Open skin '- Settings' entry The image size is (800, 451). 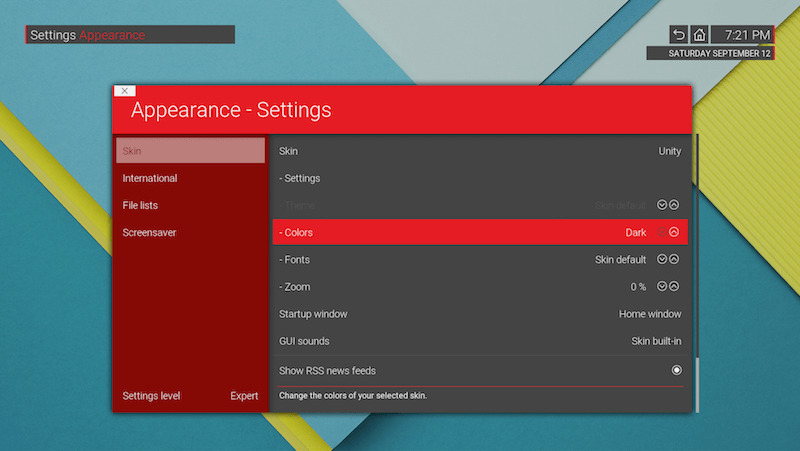[x=480, y=178]
